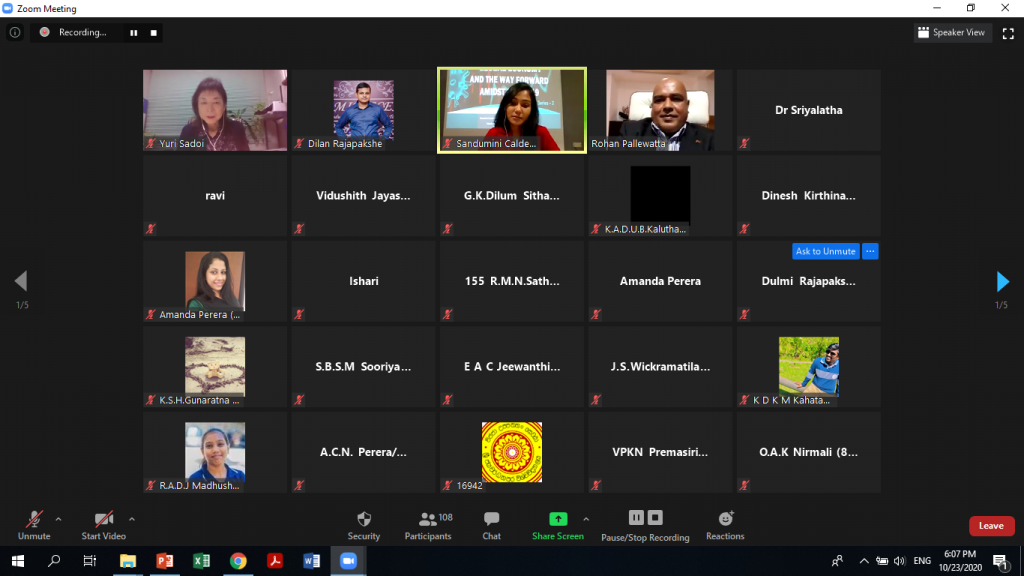Leave the meeting
The image size is (1024, 576).
pyautogui.click(x=990, y=526)
